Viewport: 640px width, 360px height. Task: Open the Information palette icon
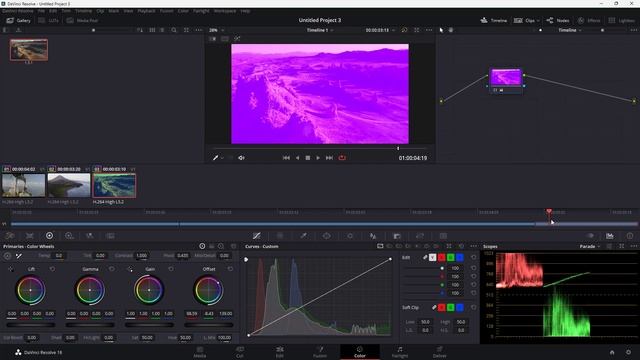[630, 236]
